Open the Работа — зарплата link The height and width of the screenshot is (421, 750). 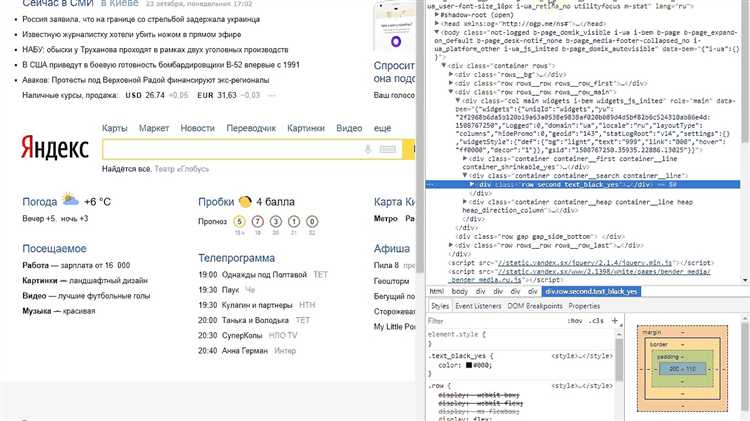76,265
